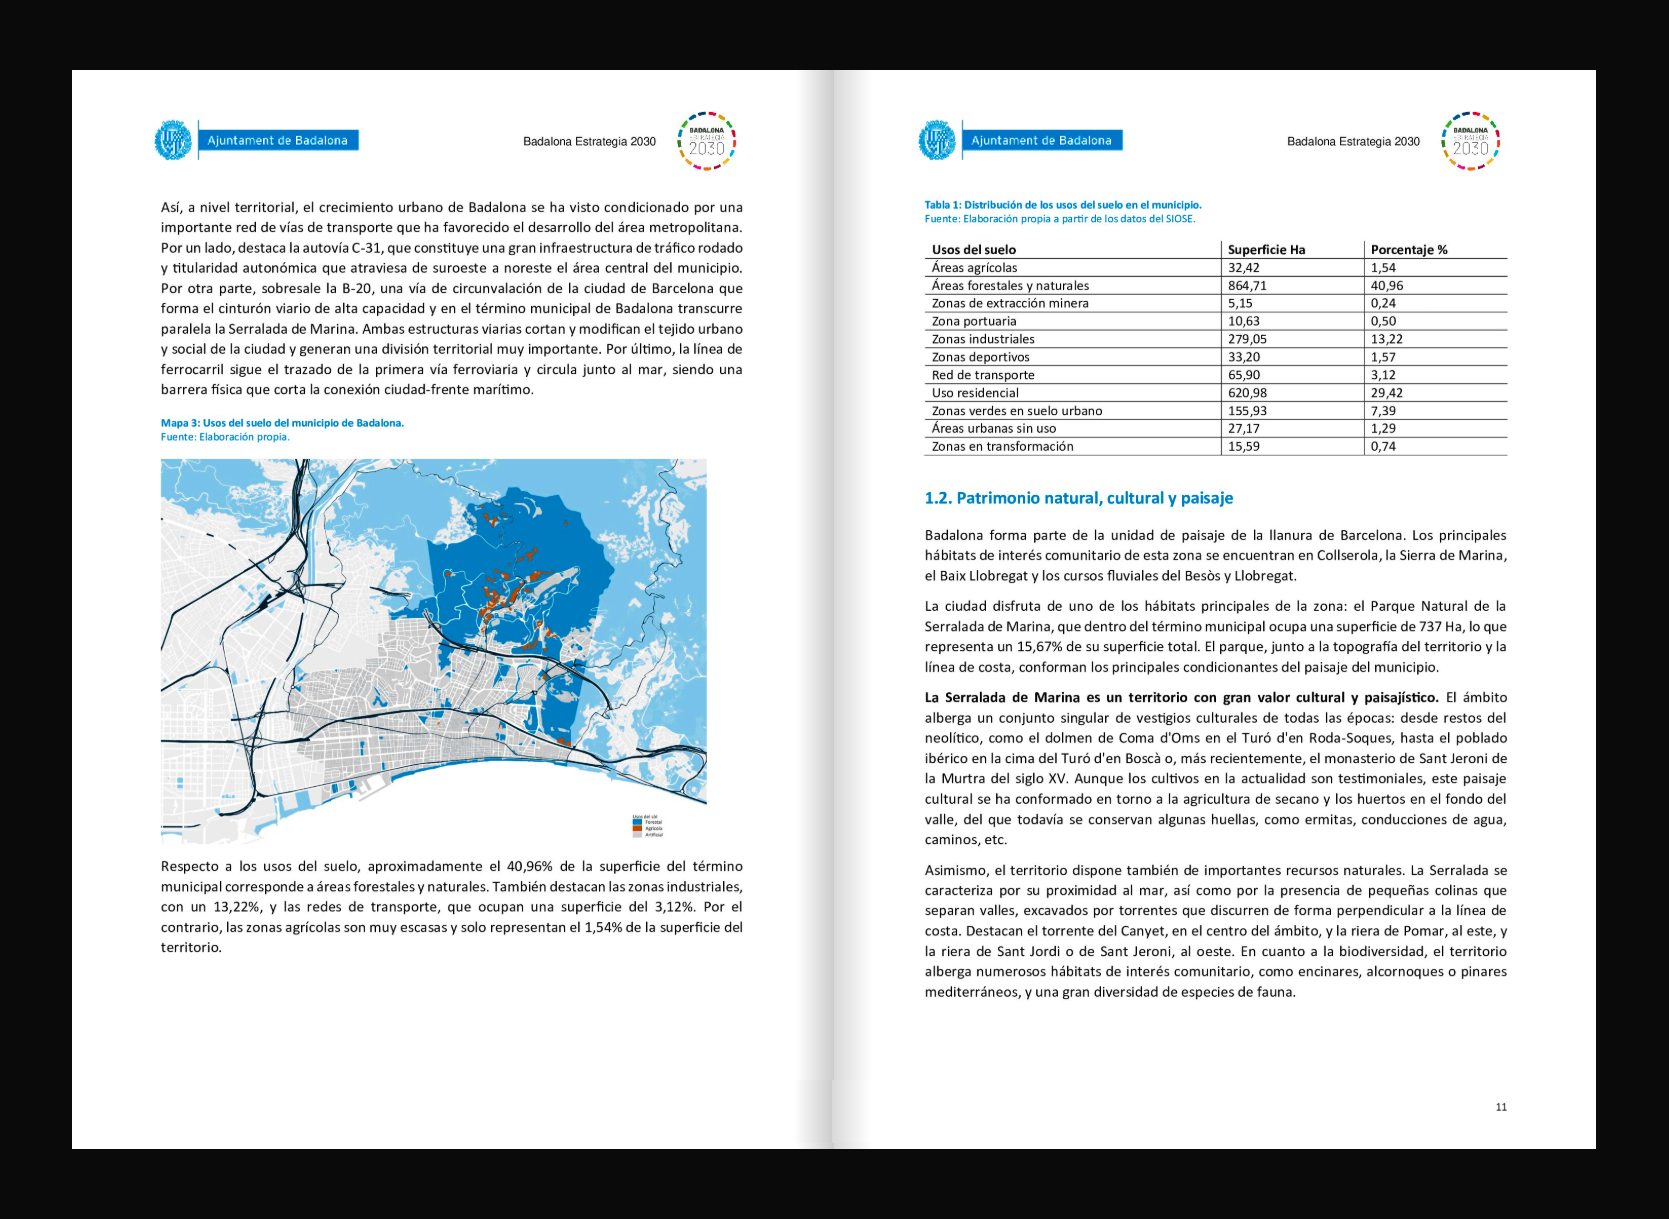Click the map legend below the map
The height and width of the screenshot is (1219, 1669).
click(647, 826)
